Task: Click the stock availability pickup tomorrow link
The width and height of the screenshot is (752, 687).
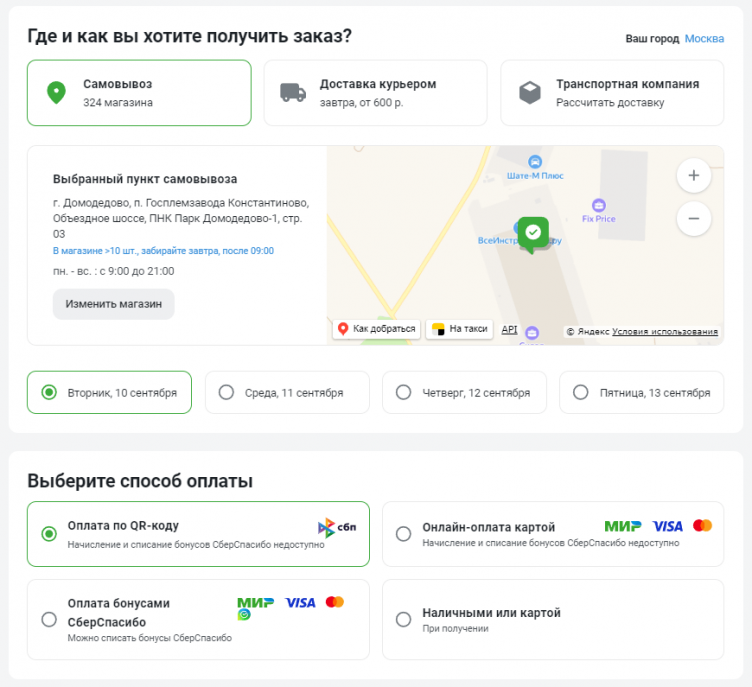Action: coord(163,251)
